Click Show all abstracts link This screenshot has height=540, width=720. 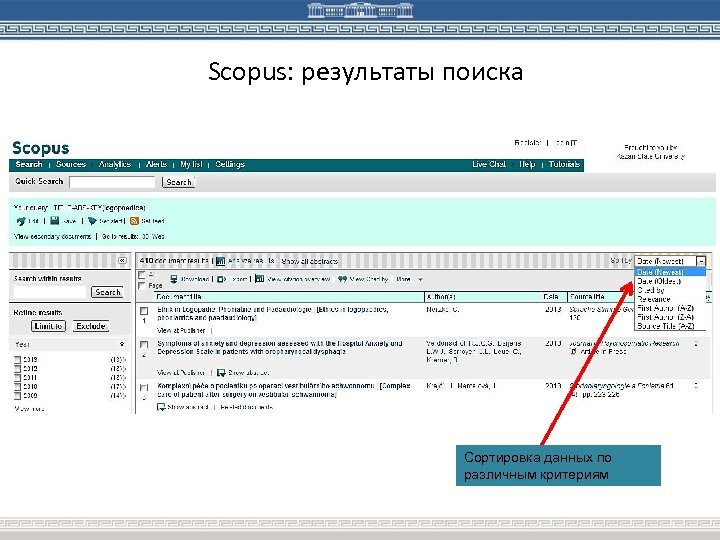(x=310, y=261)
